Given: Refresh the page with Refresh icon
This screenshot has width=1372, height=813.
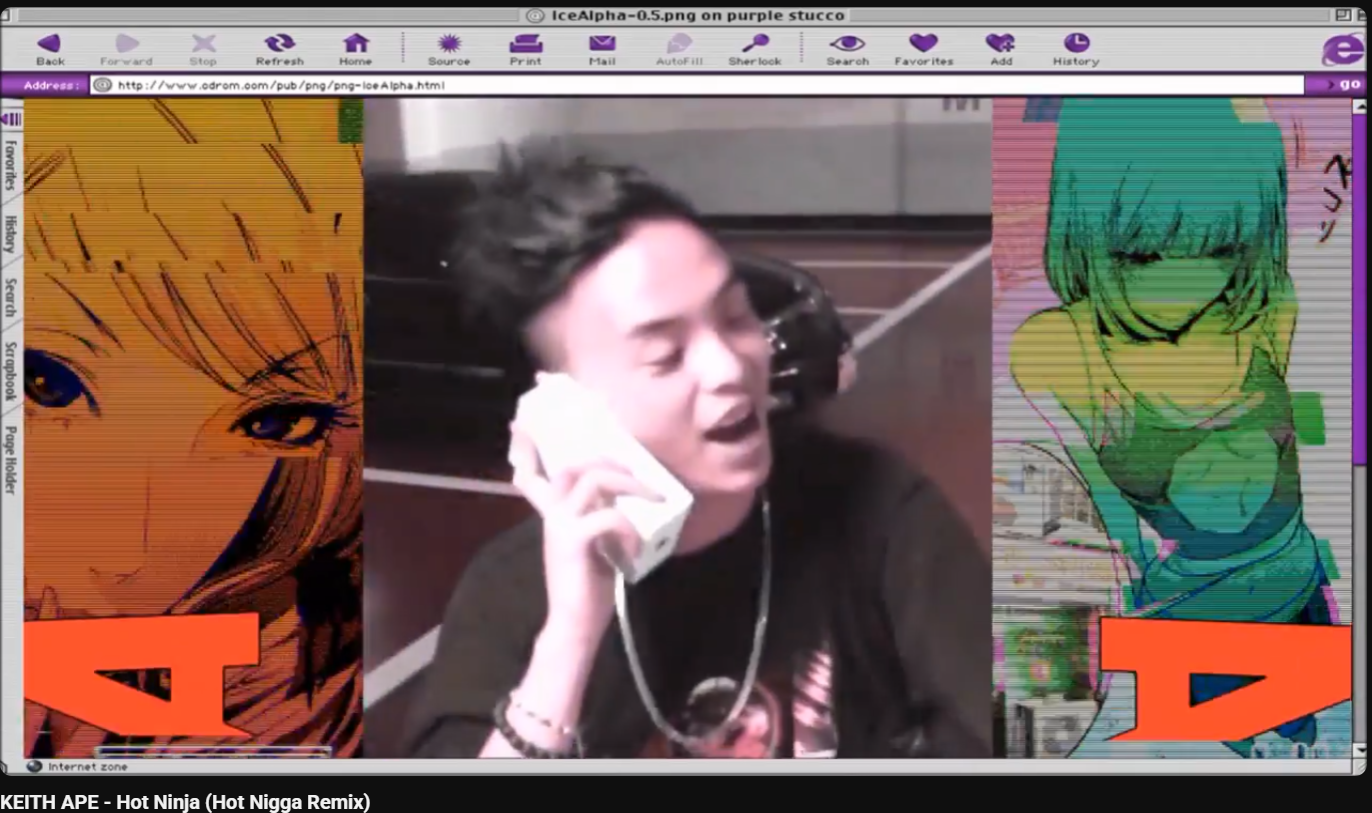Looking at the screenshot, I should 280,43.
